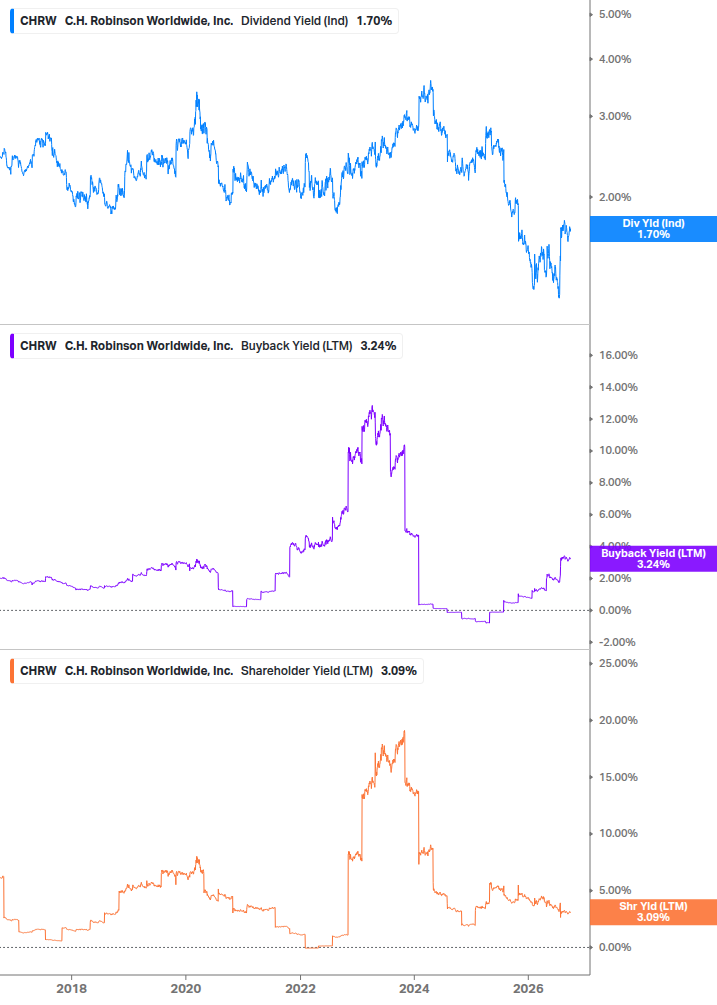
Task: Click the 4.00% label on dividend yield axis
Action: click(615, 59)
